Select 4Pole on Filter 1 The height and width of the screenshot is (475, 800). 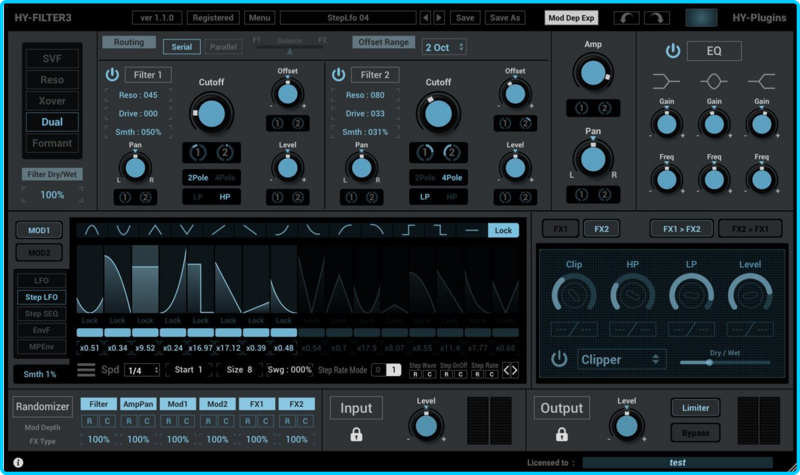click(x=225, y=178)
